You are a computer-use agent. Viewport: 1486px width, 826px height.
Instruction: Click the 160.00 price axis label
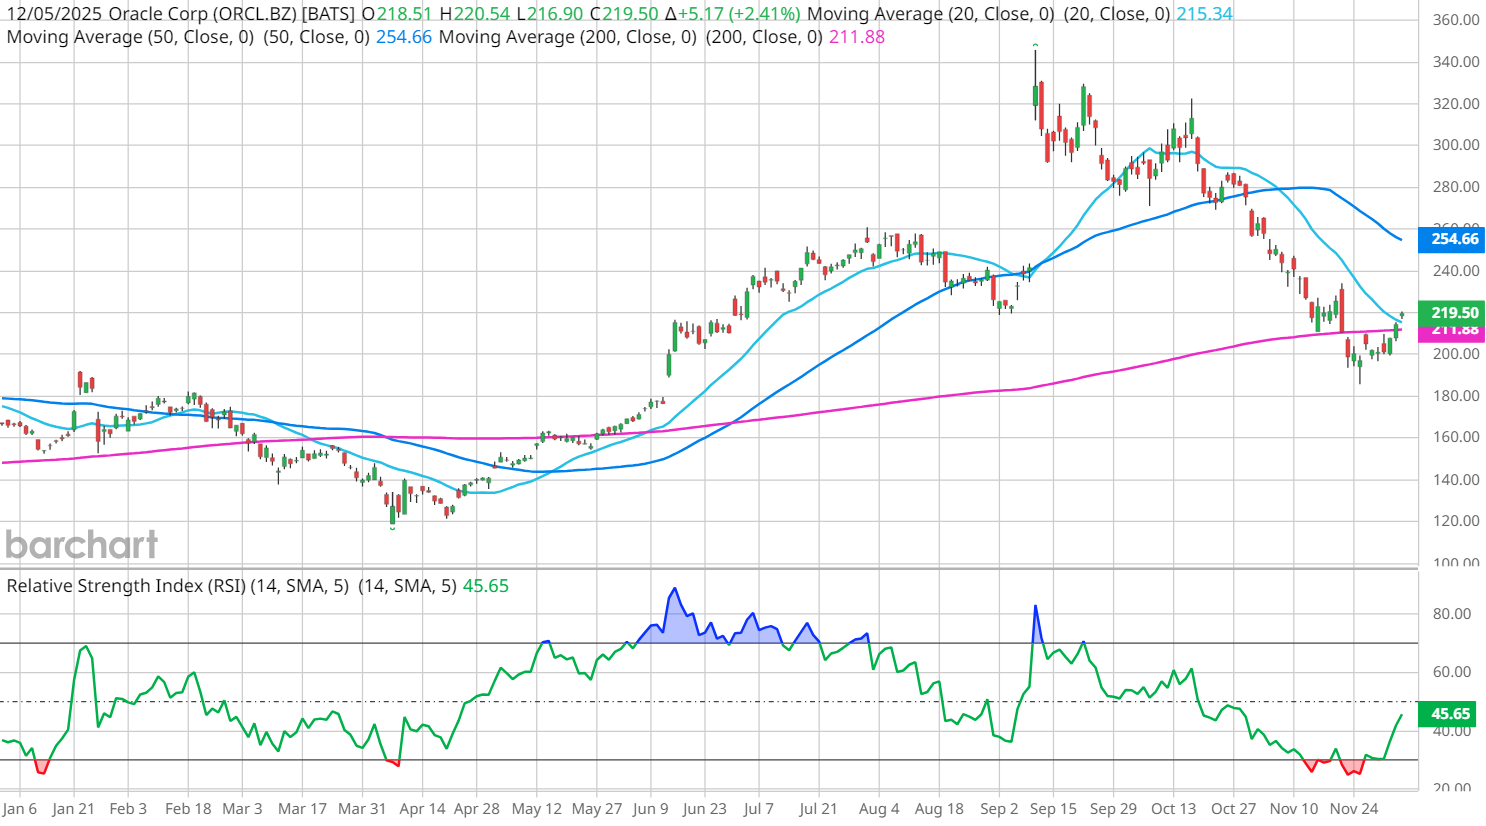click(x=1455, y=437)
